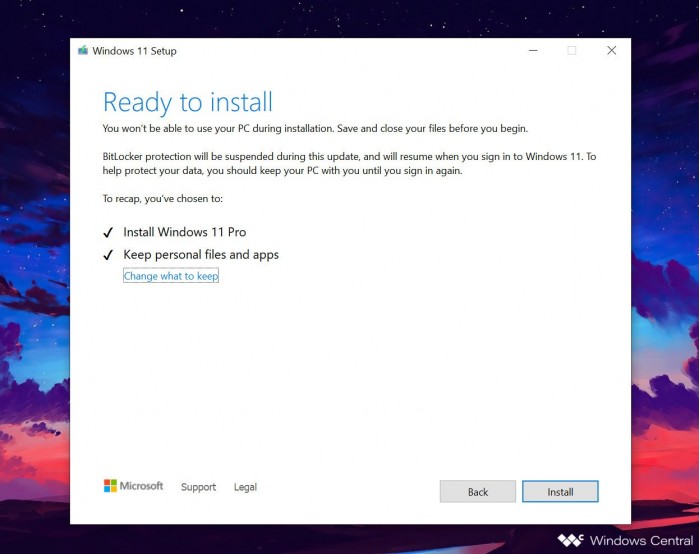The width and height of the screenshot is (700, 554).
Task: Open the Legal link
Action: pos(245,487)
